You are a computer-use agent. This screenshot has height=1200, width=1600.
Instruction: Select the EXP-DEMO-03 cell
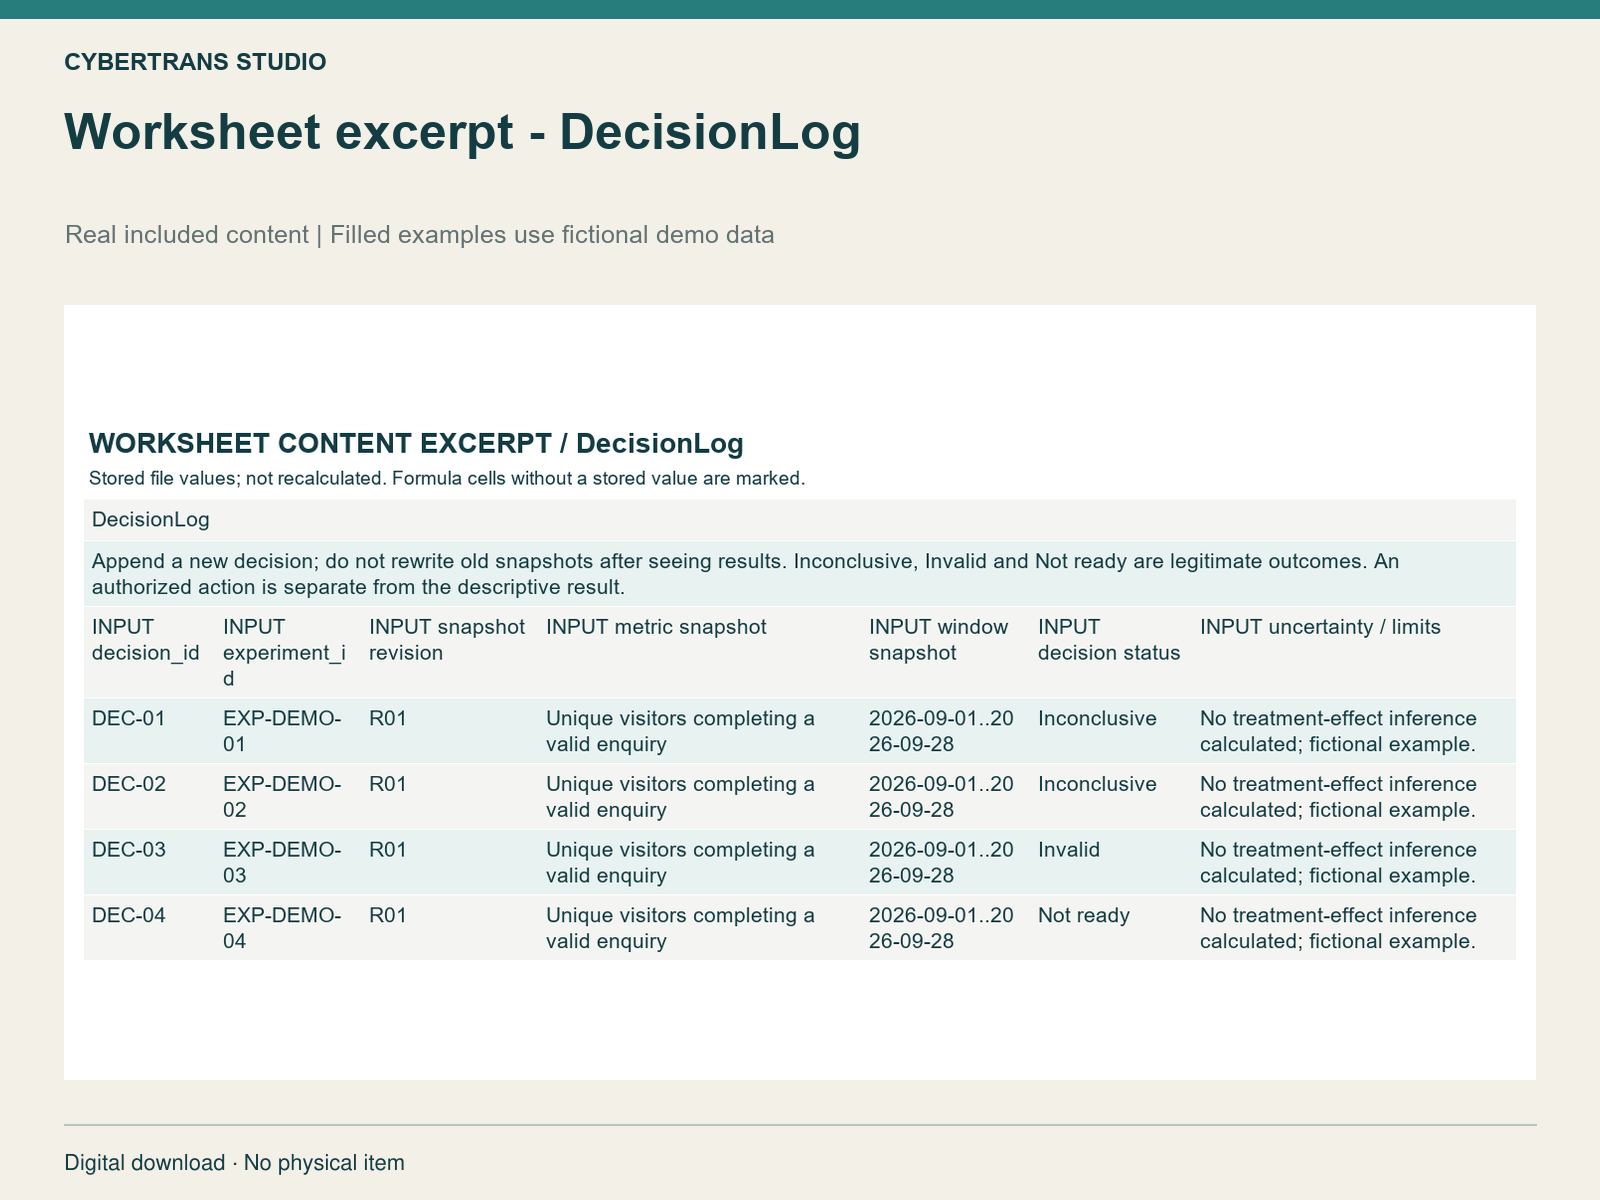coord(282,863)
